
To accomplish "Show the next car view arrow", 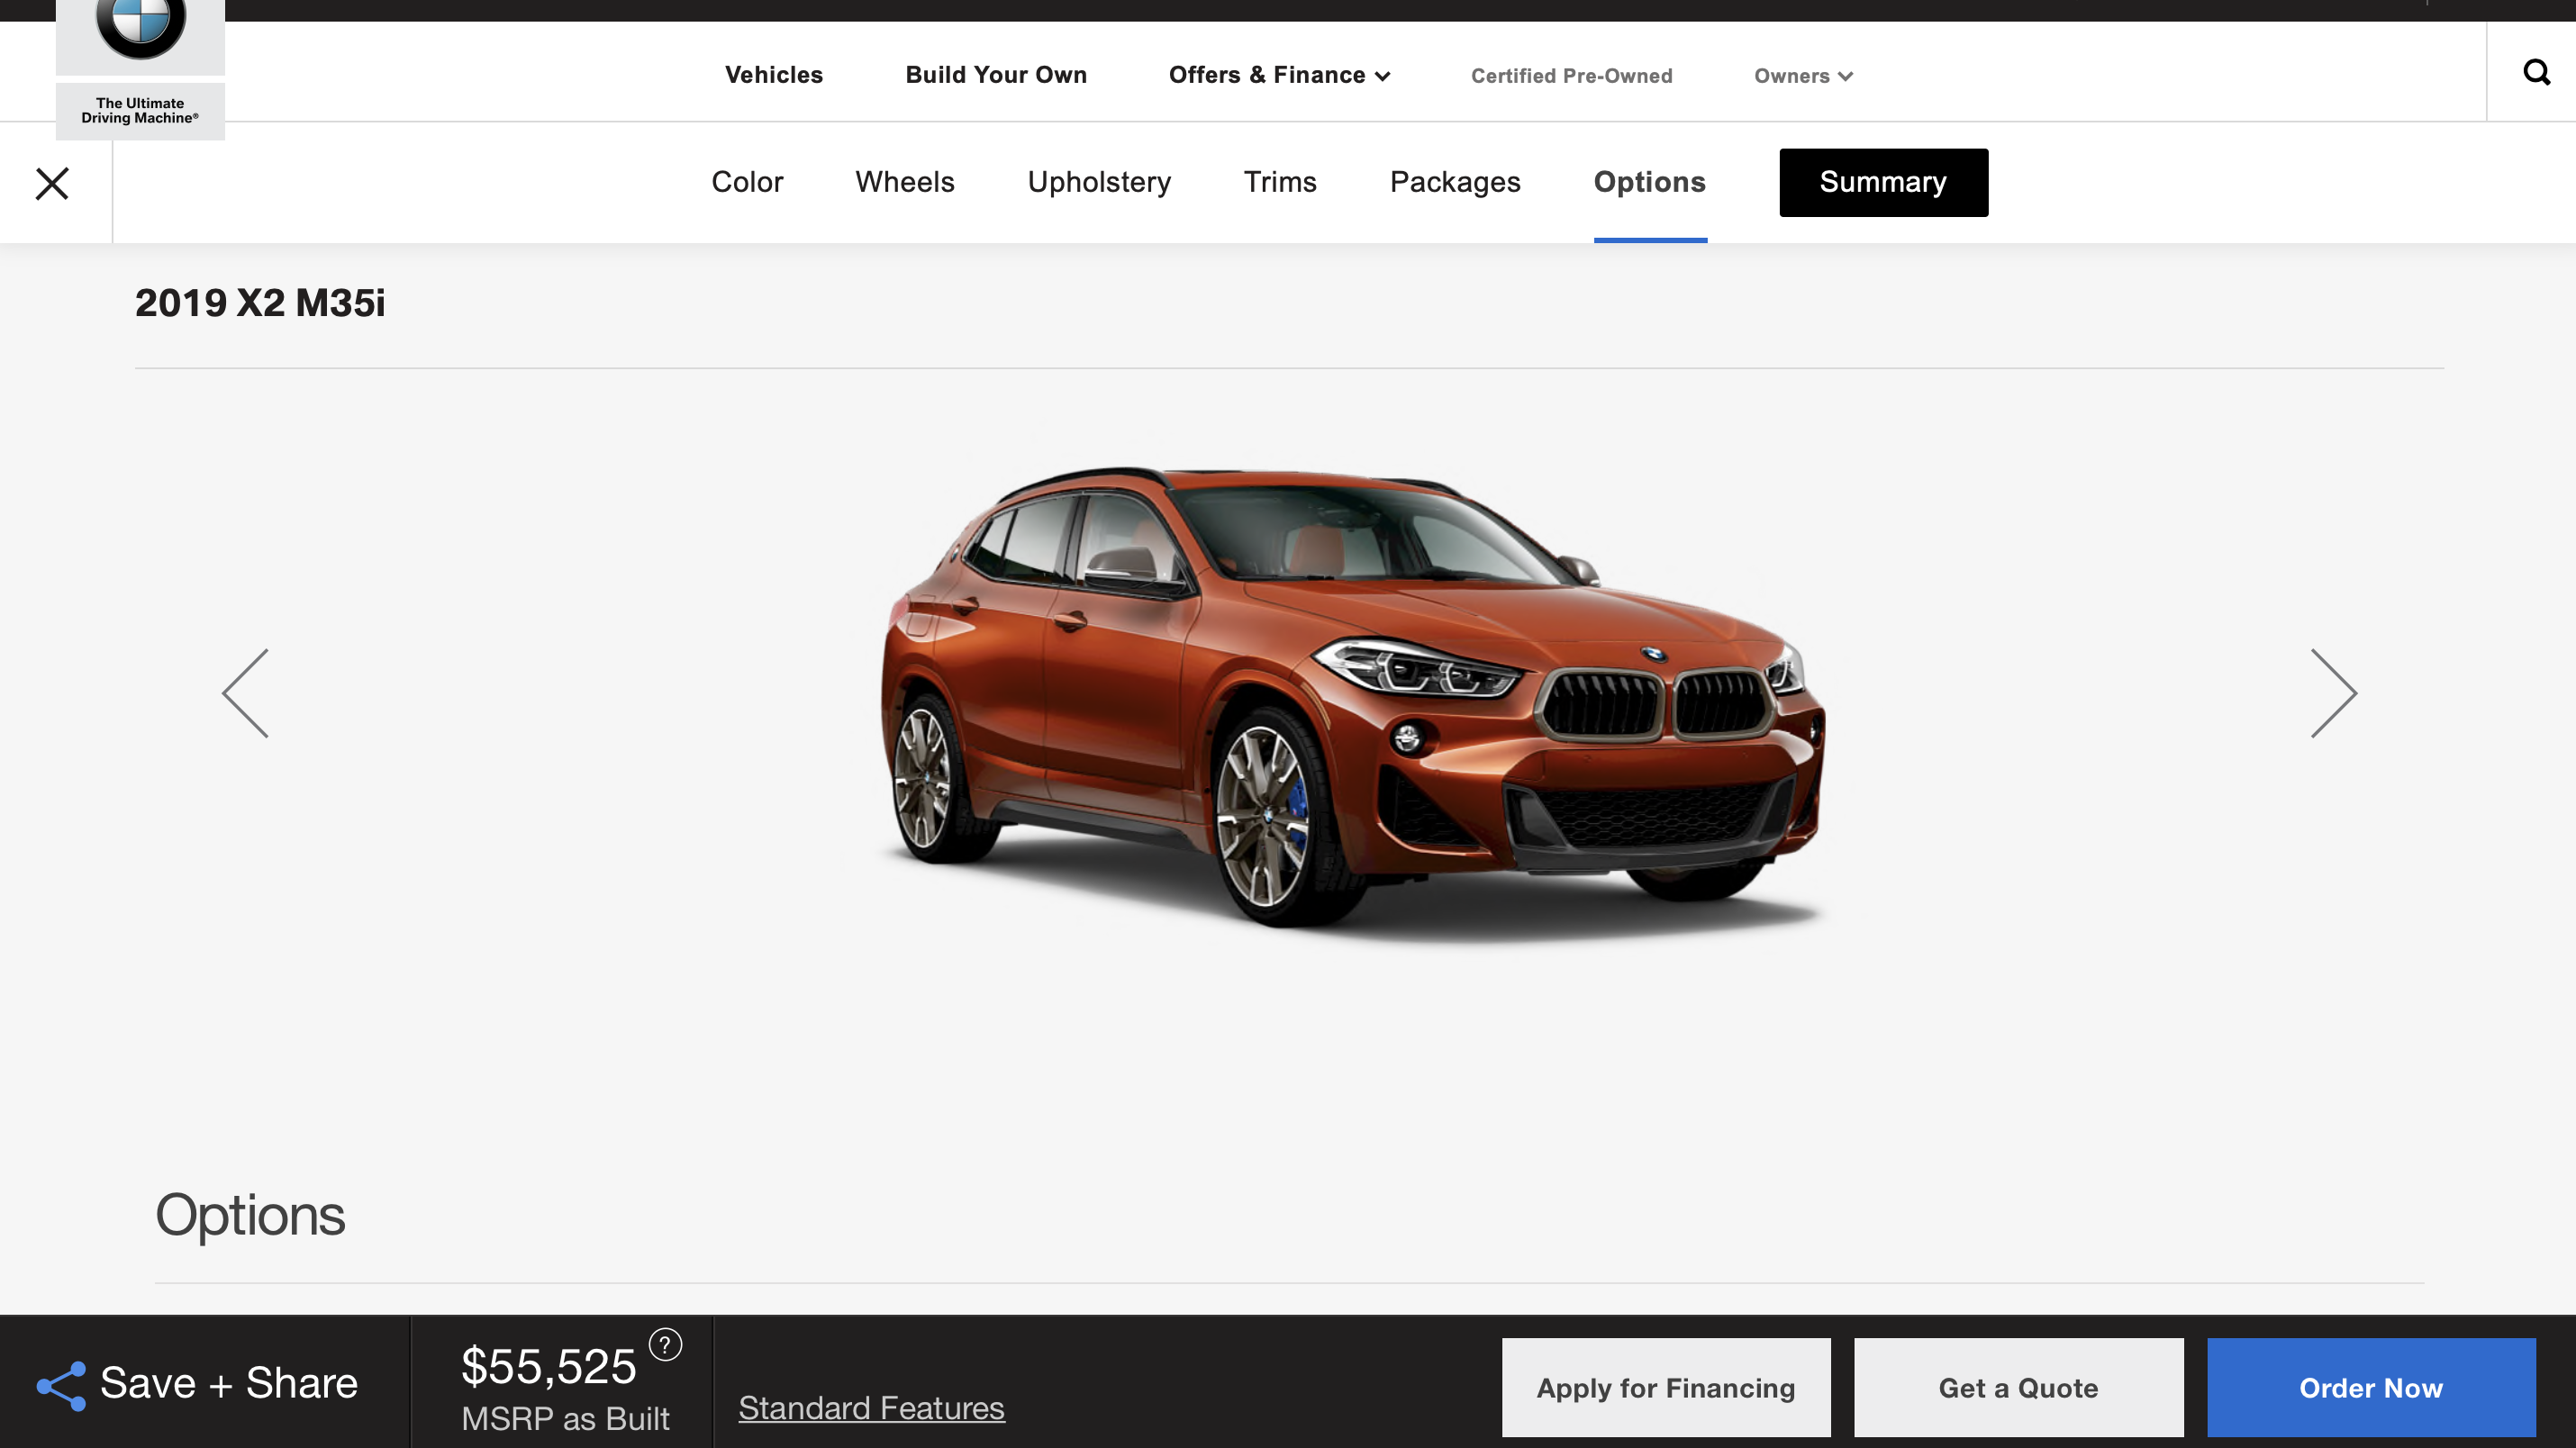I will (2333, 693).
